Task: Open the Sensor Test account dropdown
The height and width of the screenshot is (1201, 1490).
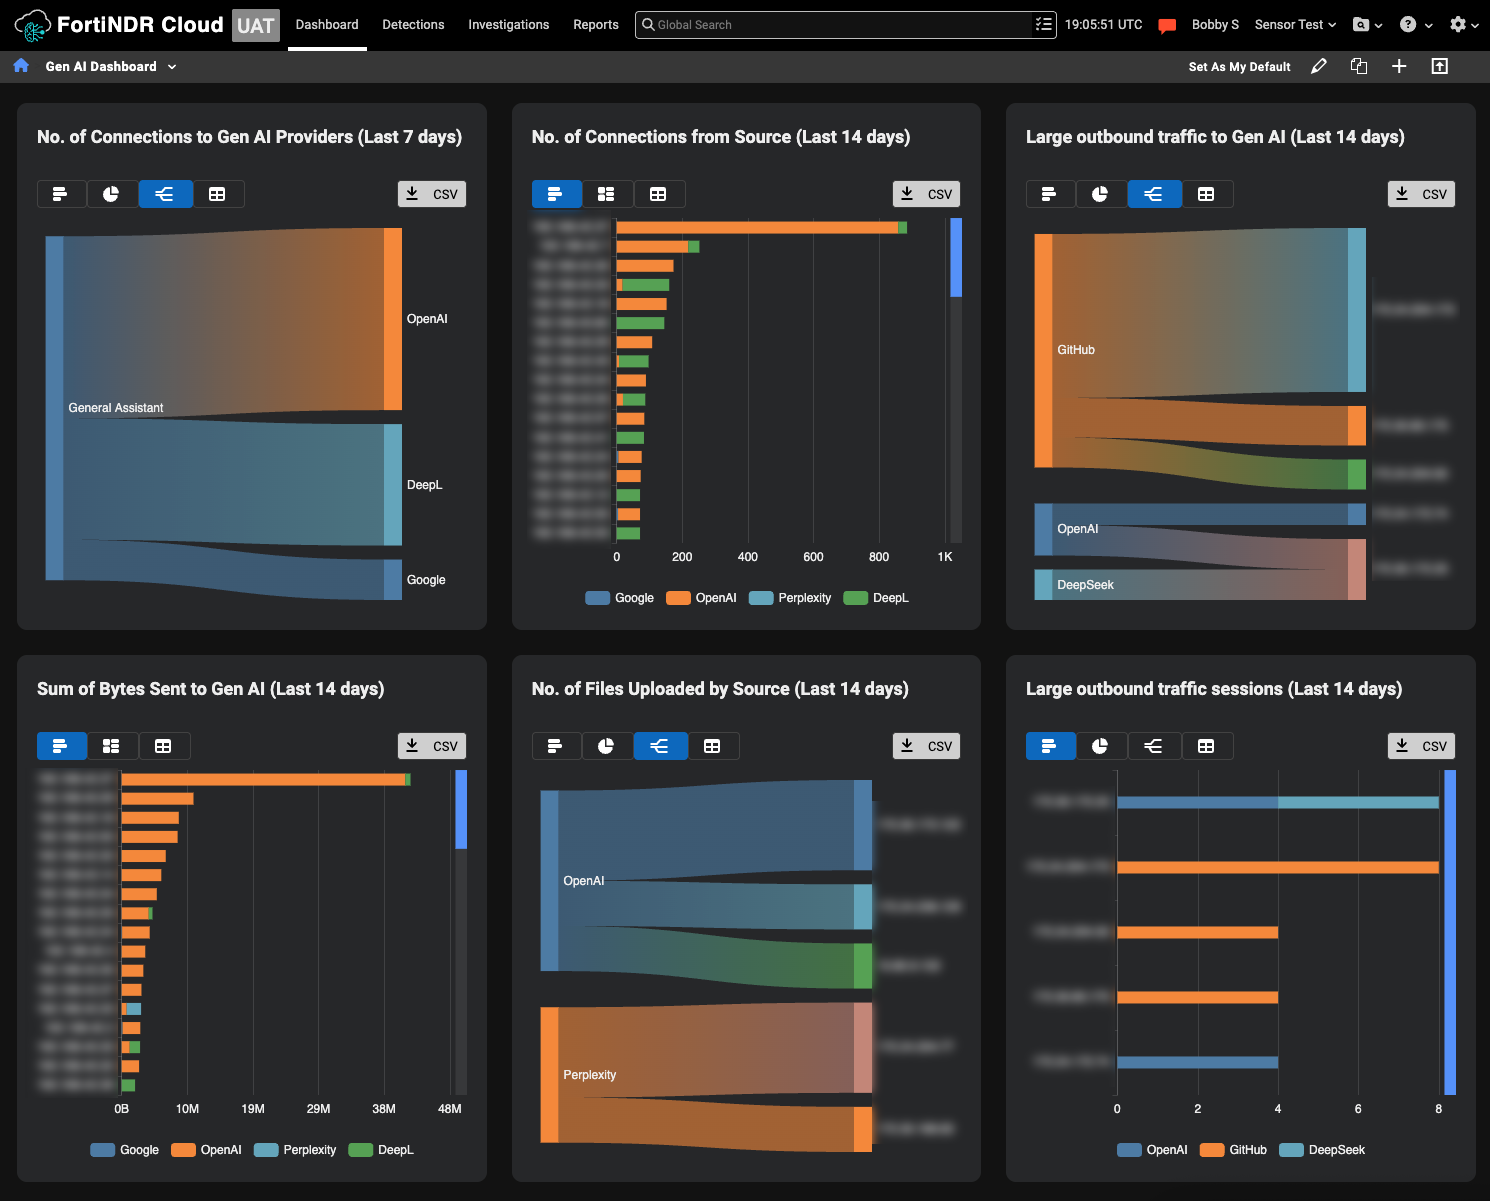Action: tap(1295, 25)
